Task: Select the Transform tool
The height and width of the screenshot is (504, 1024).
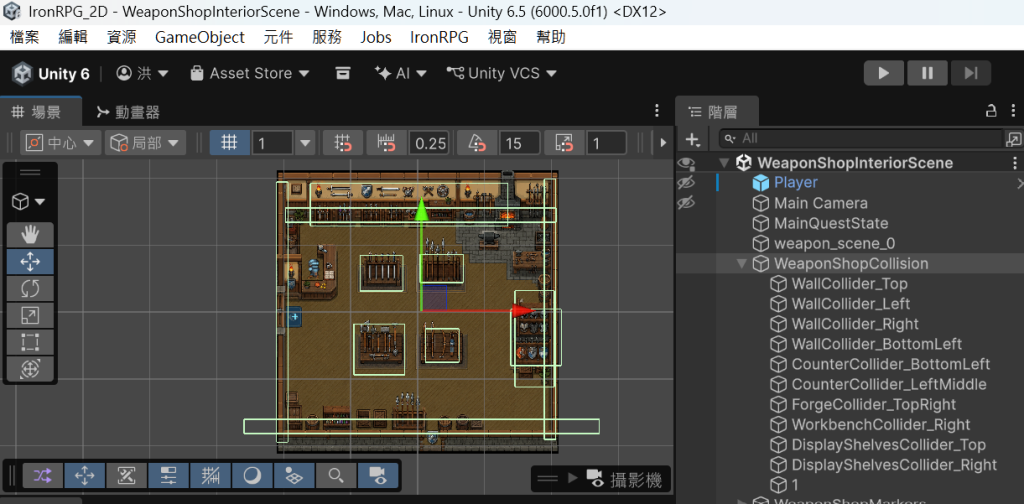Action: [30, 369]
